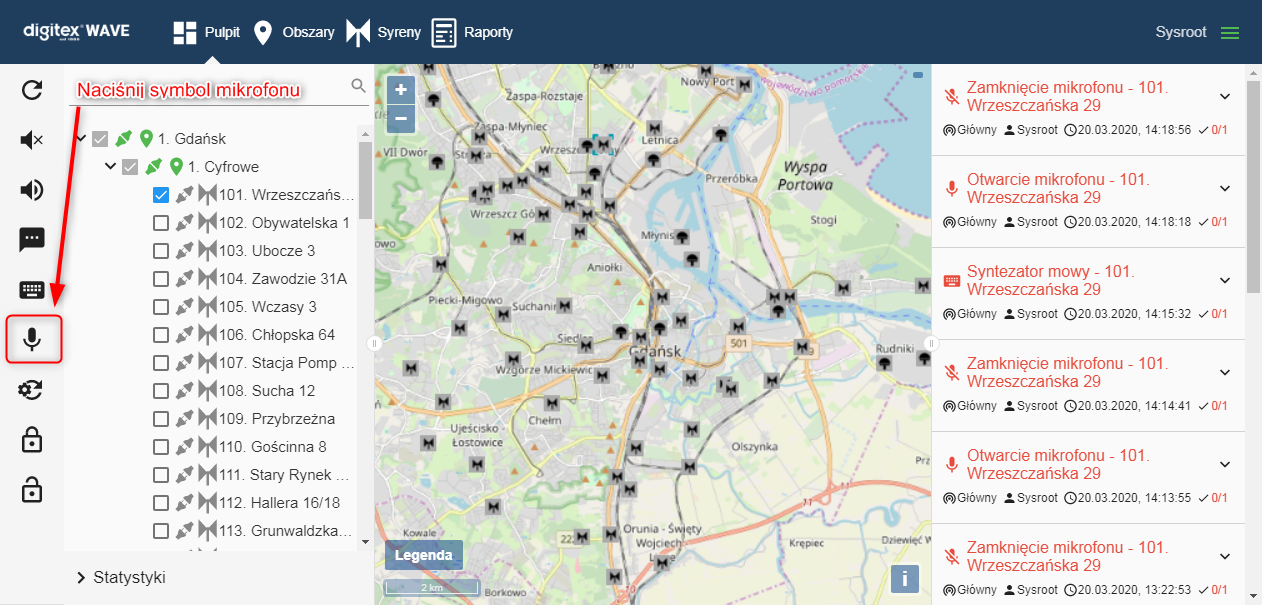Open the Raporty tab

tap(472, 32)
